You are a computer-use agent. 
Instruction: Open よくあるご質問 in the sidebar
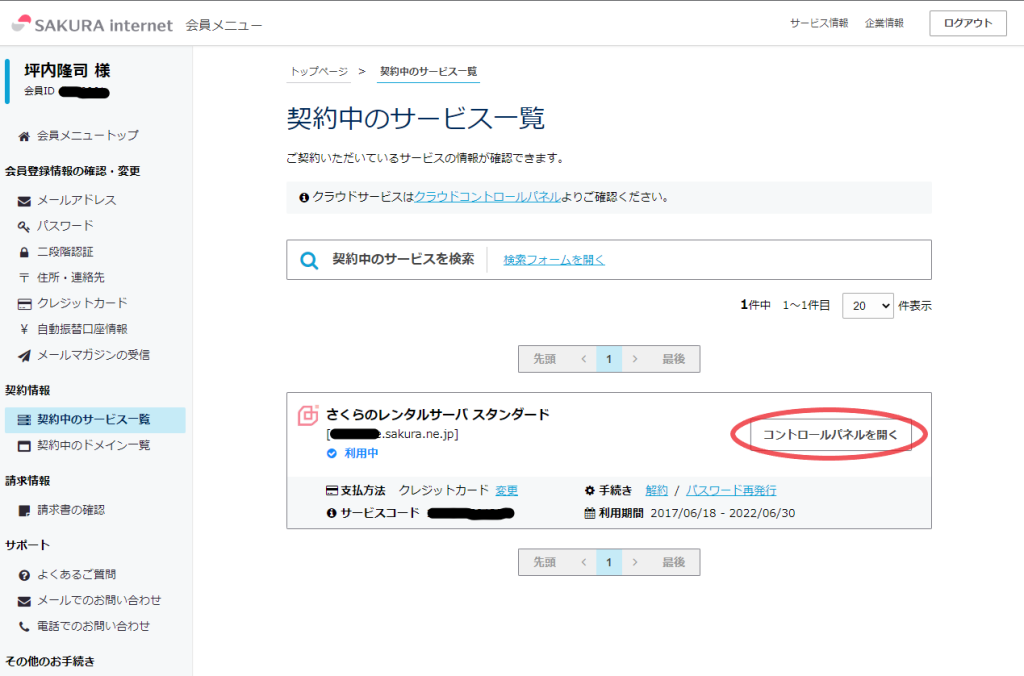76,575
